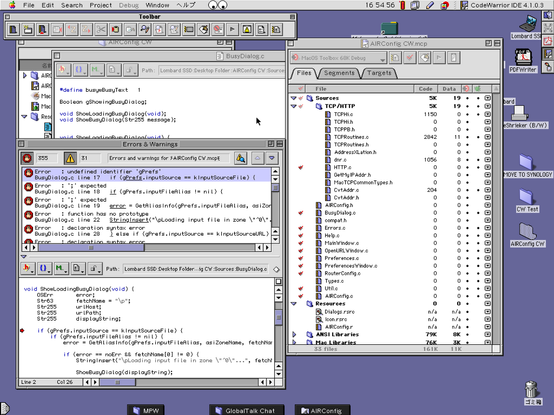Viewport: 554px width, 415px height.
Task: Click the last icon in the Toolbar
Action: tap(276, 29)
